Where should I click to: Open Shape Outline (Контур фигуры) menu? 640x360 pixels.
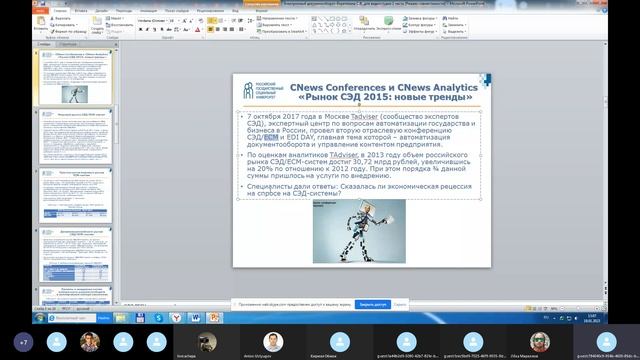(419, 25)
